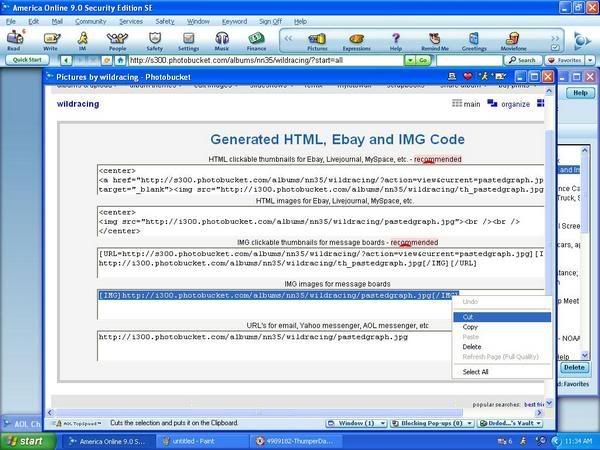
Task: Click the URL's for email code box
Action: tap(275, 346)
